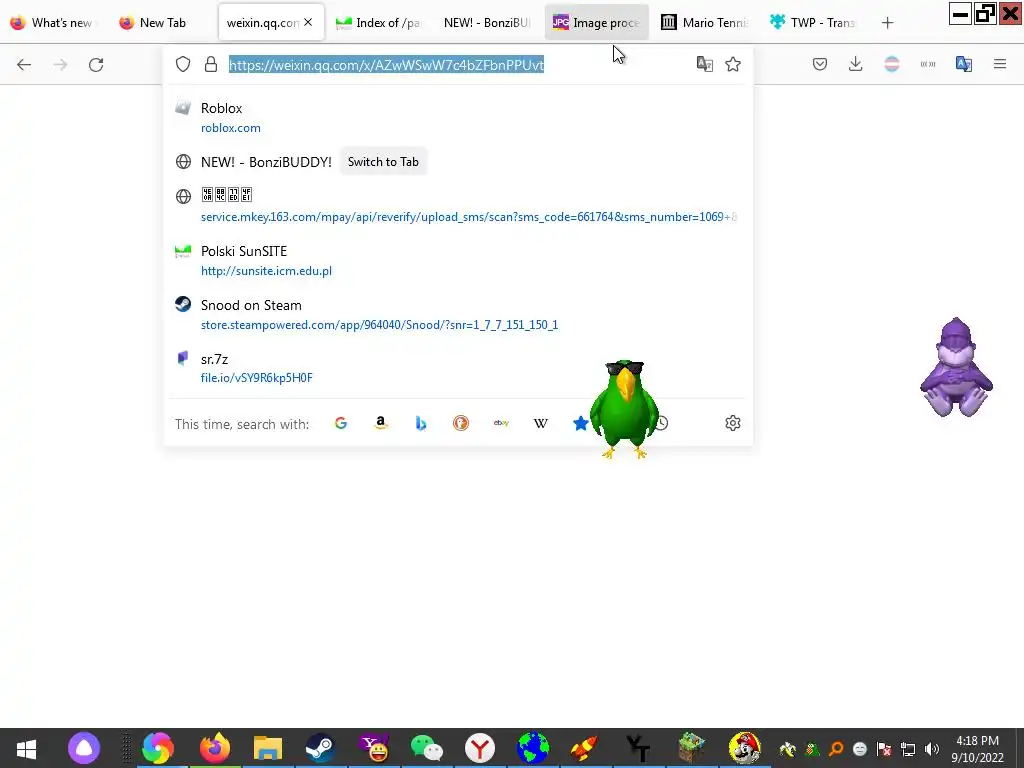Select the Roblox suggestion title
Screen dimensions: 1024x768
pos(221,108)
